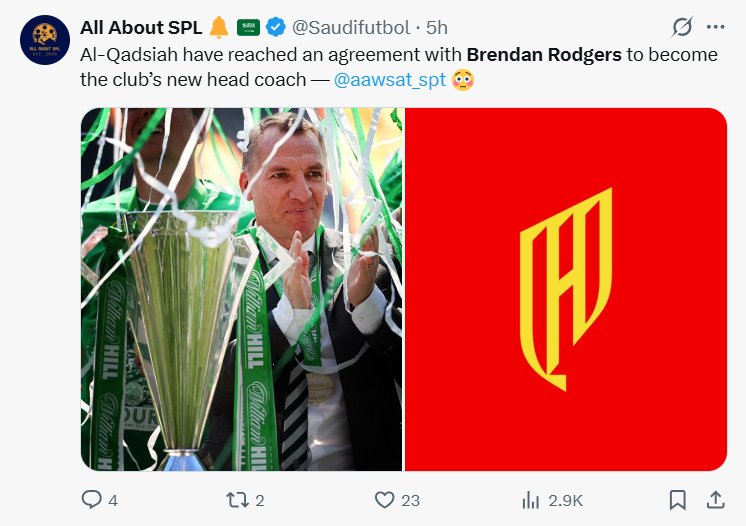Like the post with the heart

coord(384,499)
